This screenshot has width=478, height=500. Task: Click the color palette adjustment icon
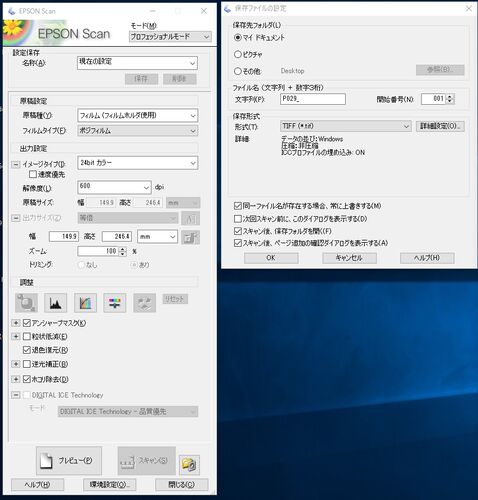tap(144, 303)
